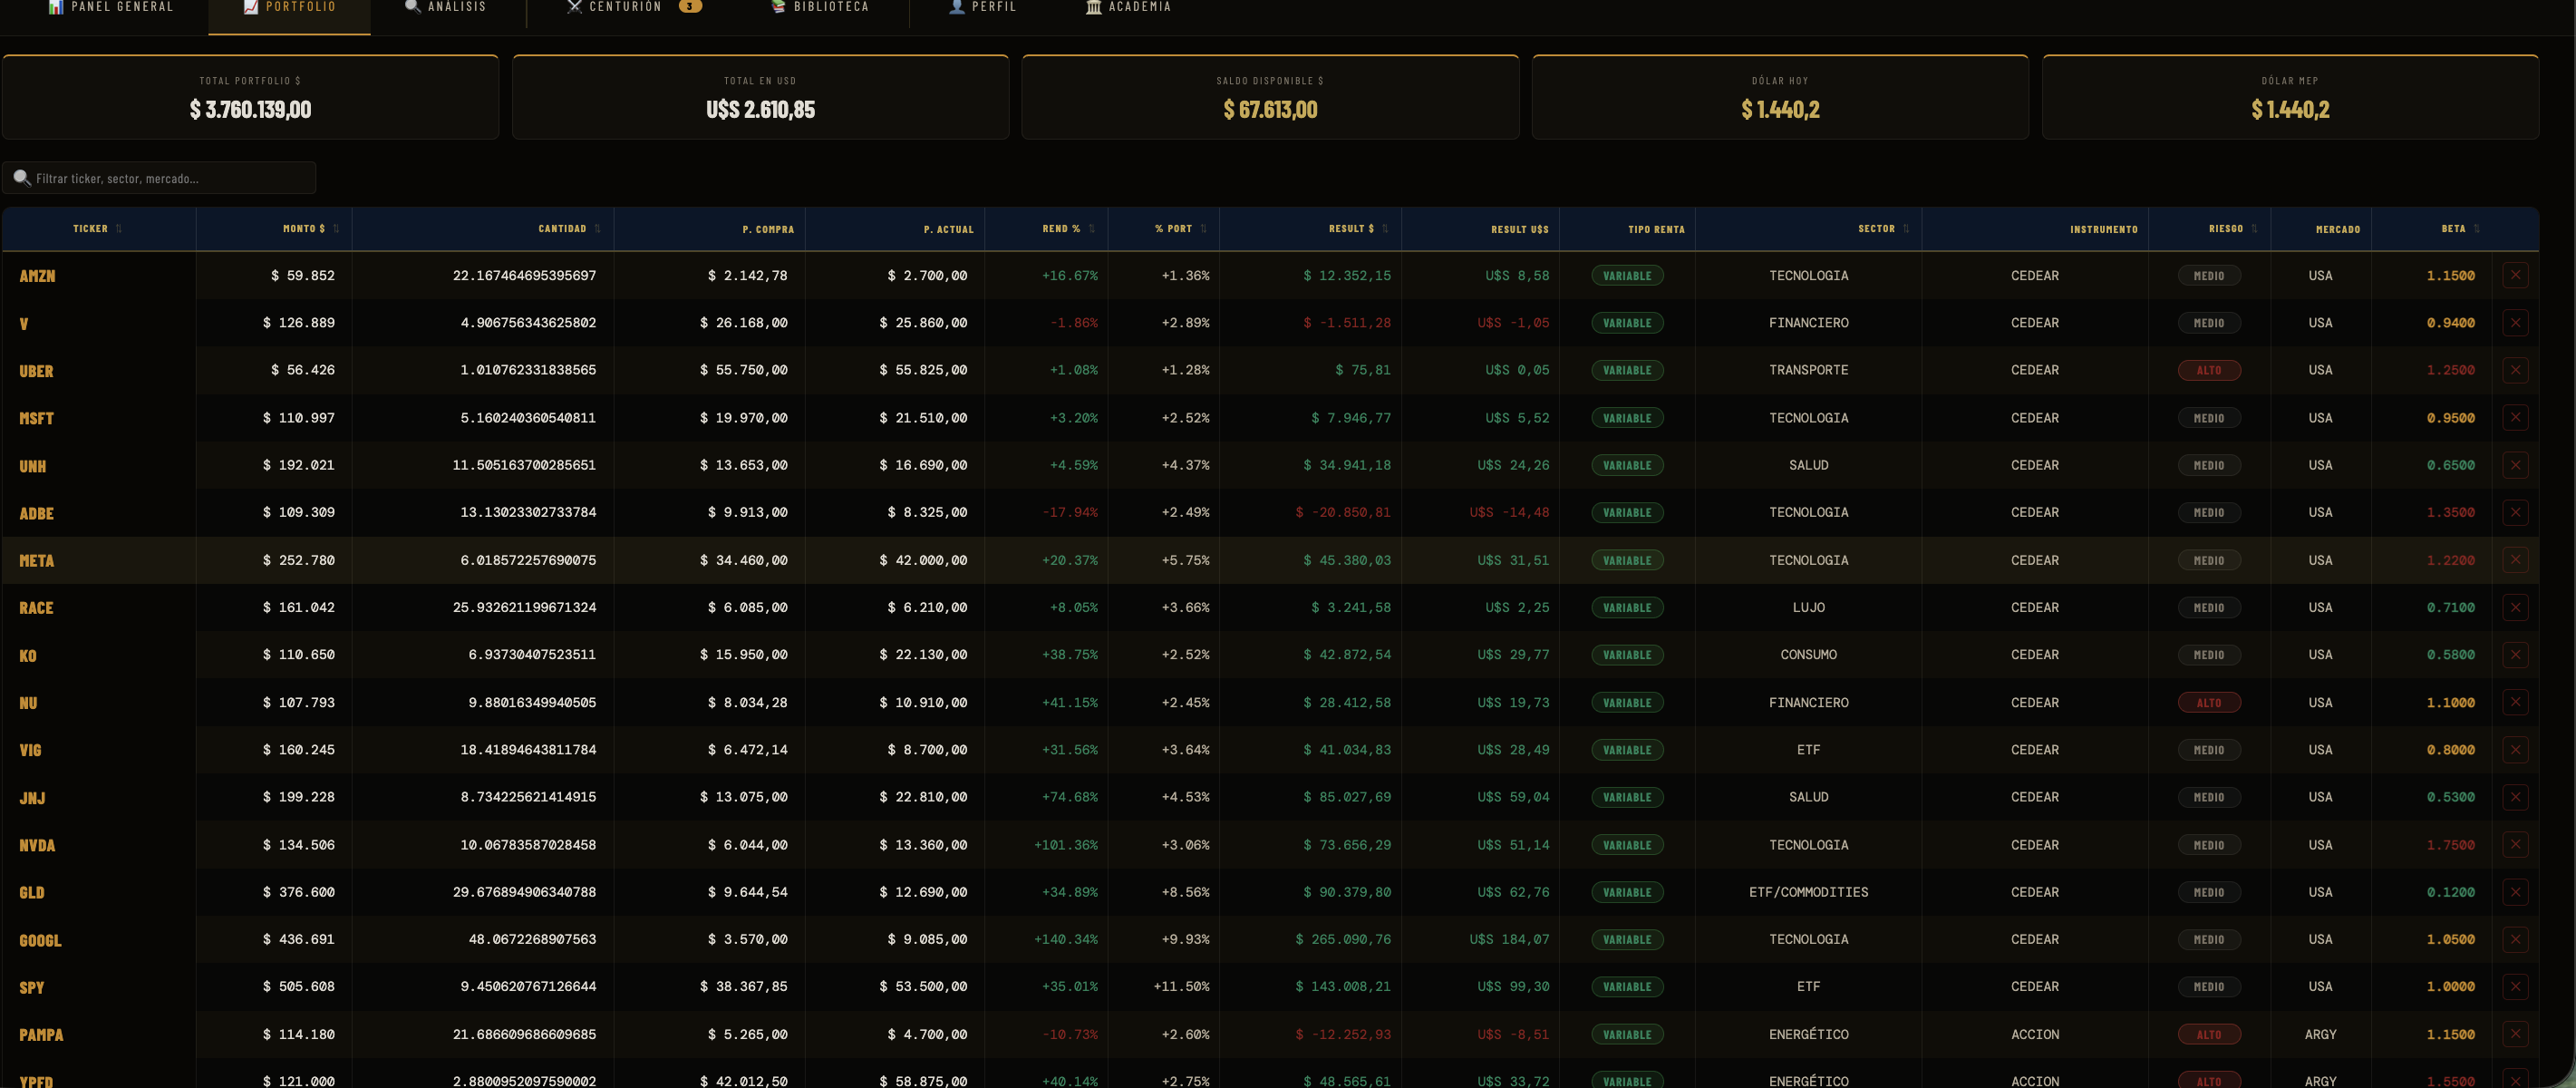This screenshot has width=2576, height=1088.
Task: Click the ARGY market in the PAMPA row
Action: point(2320,1034)
